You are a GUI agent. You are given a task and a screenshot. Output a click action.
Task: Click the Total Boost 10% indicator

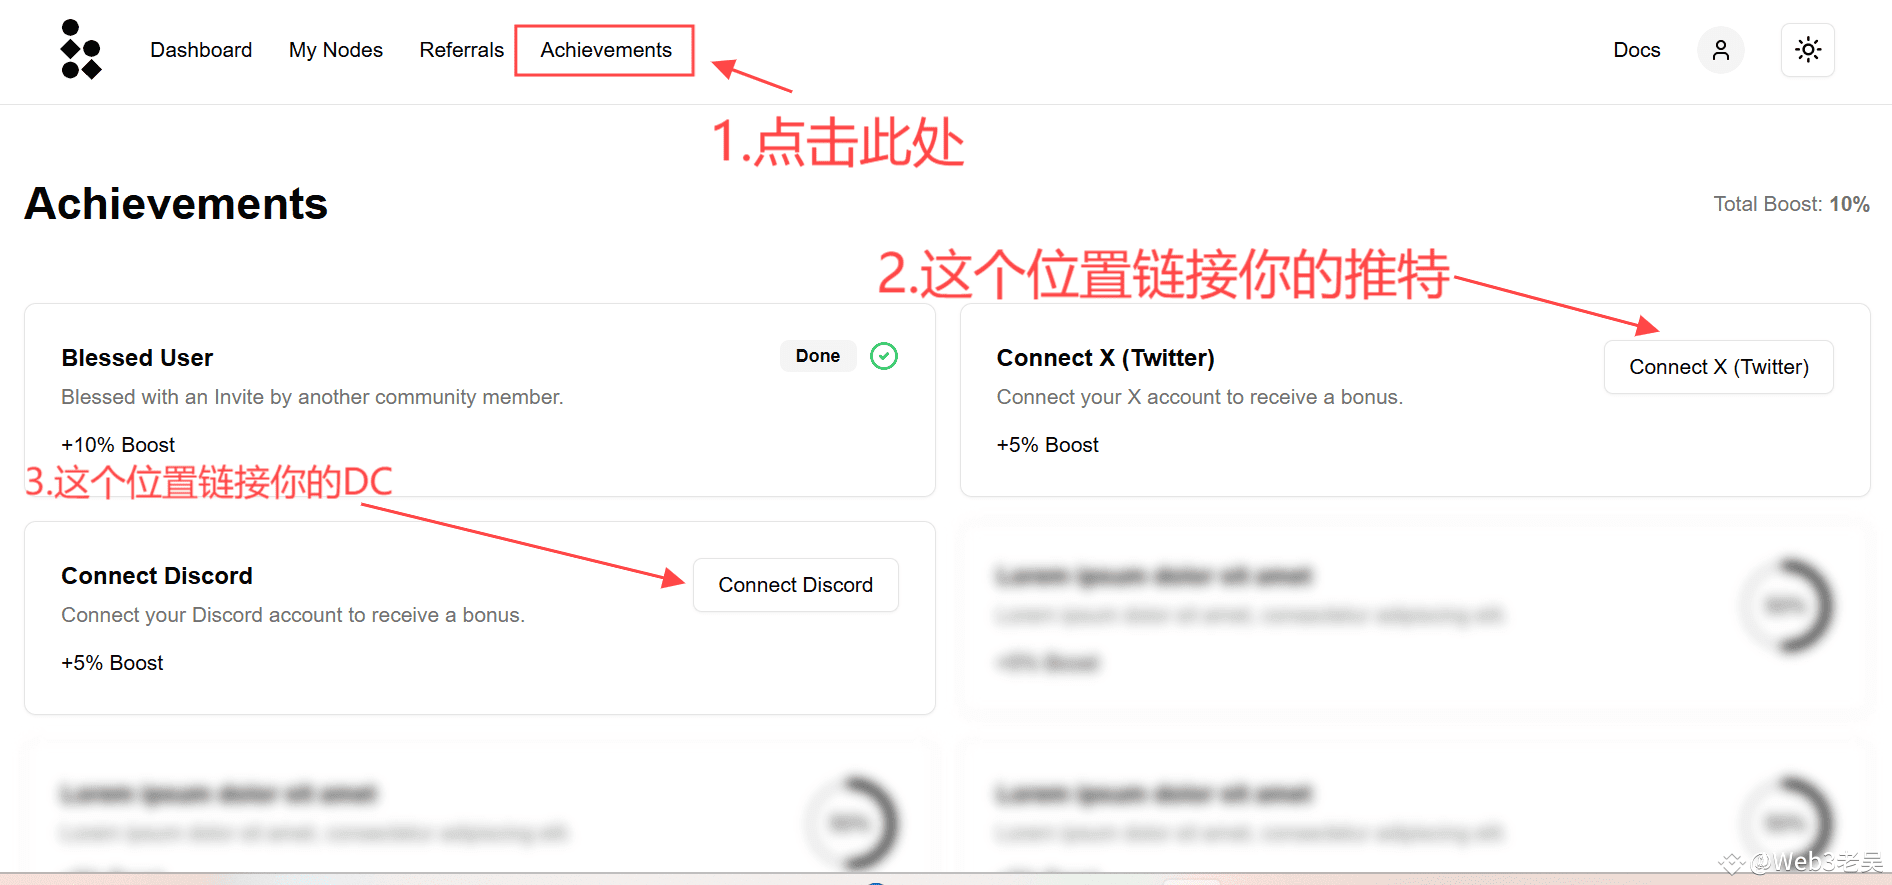click(x=1791, y=204)
